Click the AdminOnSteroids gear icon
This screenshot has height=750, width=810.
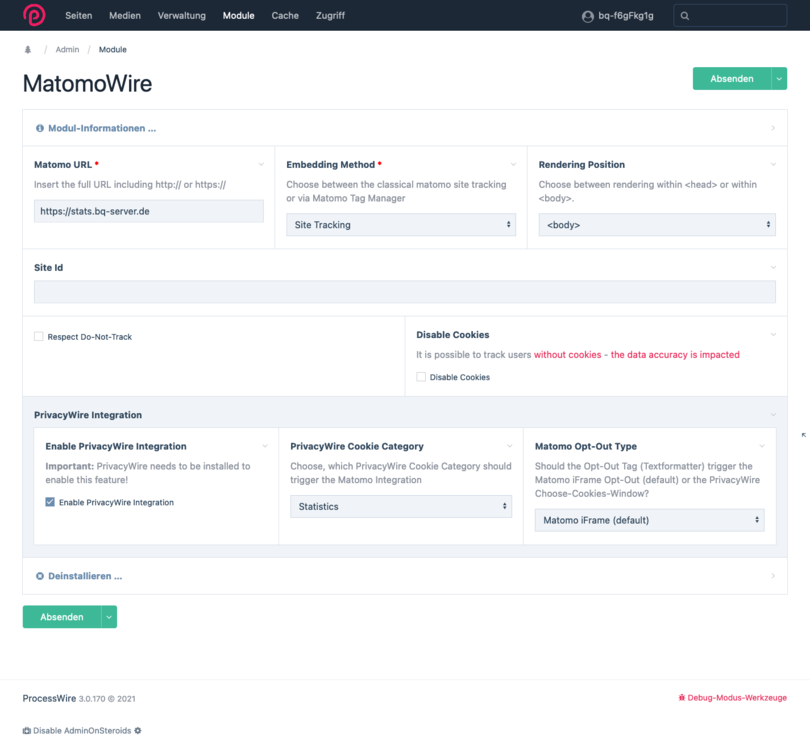tap(138, 731)
